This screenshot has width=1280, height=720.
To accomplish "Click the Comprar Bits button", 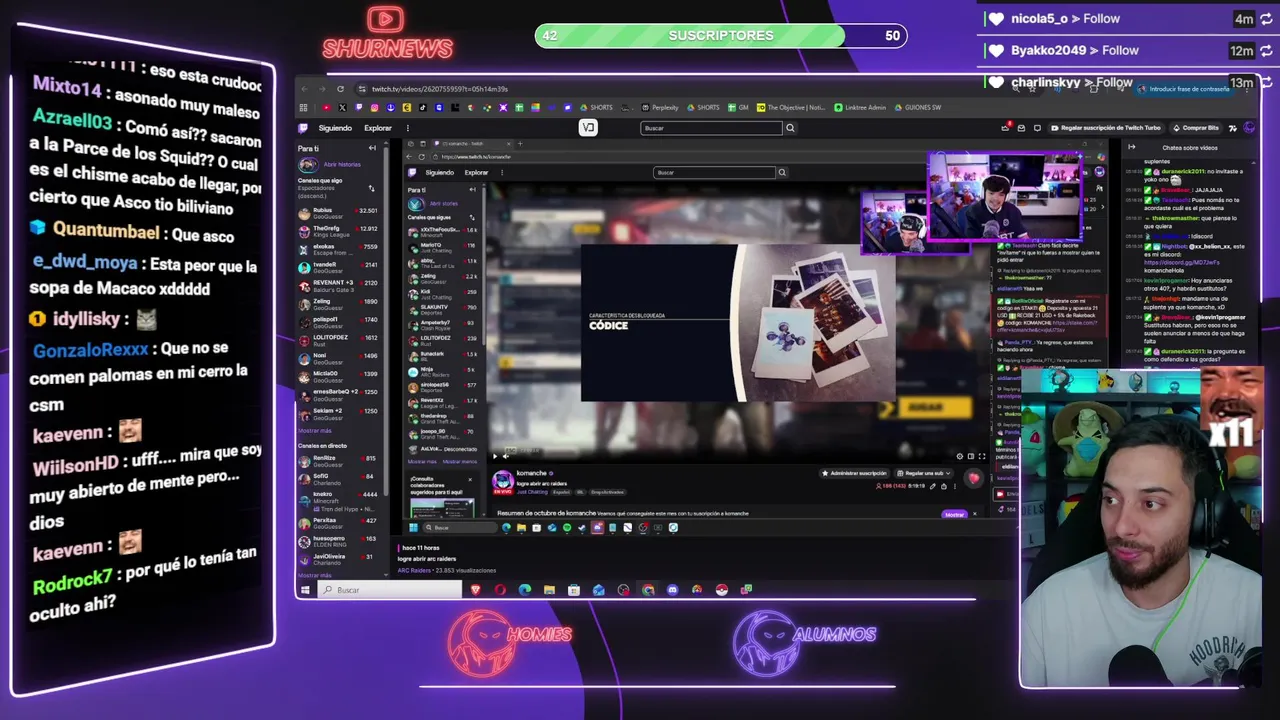I will coord(1196,128).
